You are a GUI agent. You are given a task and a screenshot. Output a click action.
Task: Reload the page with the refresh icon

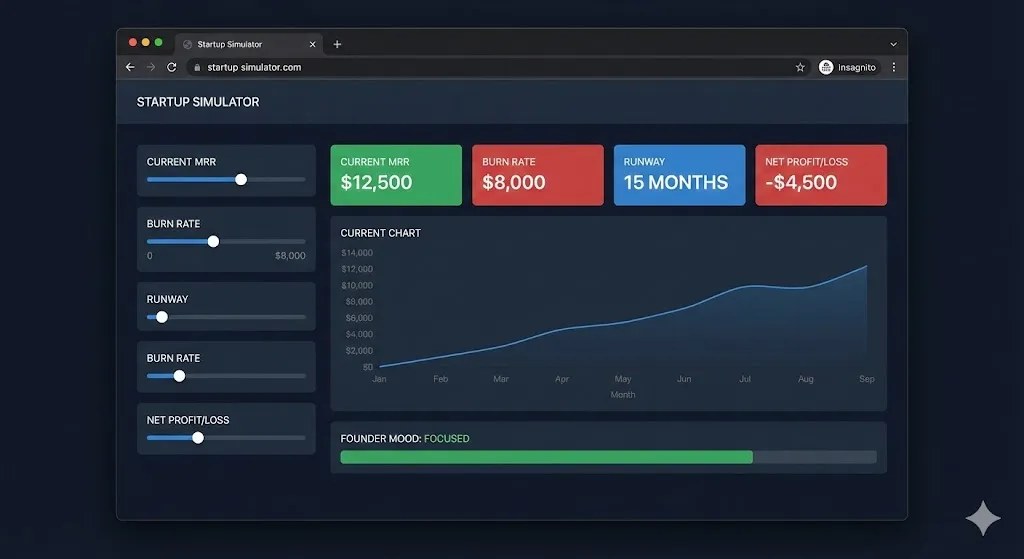172,67
